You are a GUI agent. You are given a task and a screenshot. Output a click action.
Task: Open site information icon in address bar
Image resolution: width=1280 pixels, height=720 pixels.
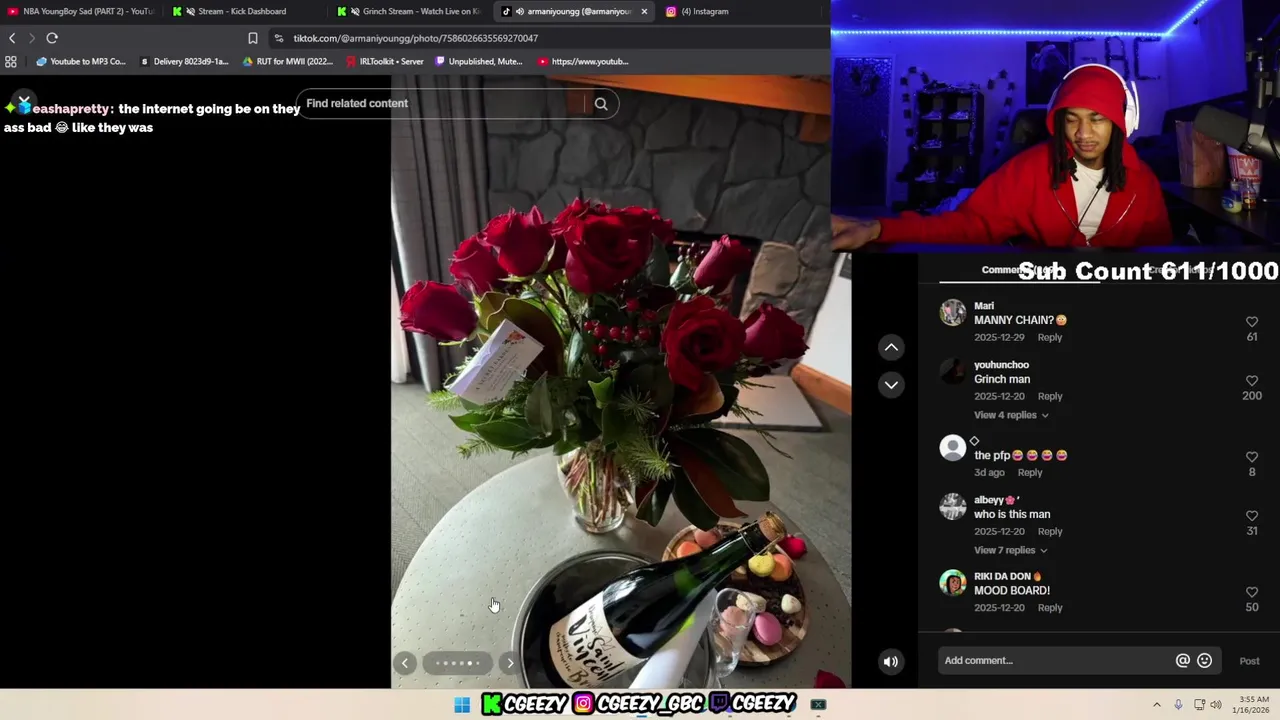pyautogui.click(x=278, y=38)
